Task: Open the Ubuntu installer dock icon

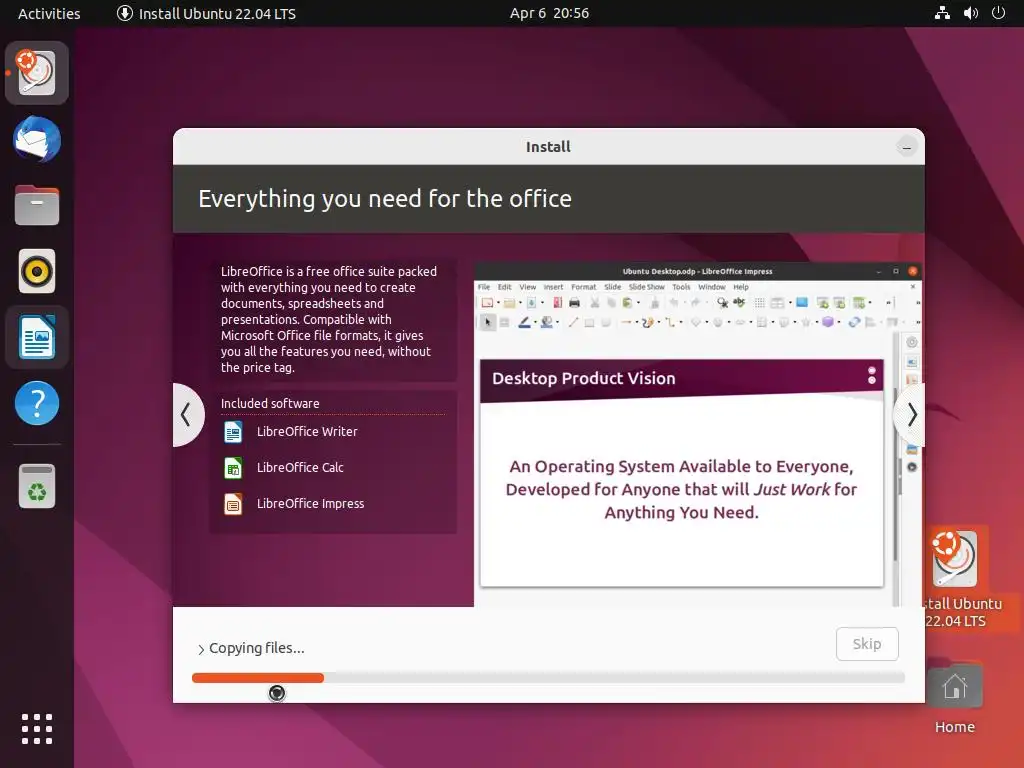Action: click(x=37, y=72)
